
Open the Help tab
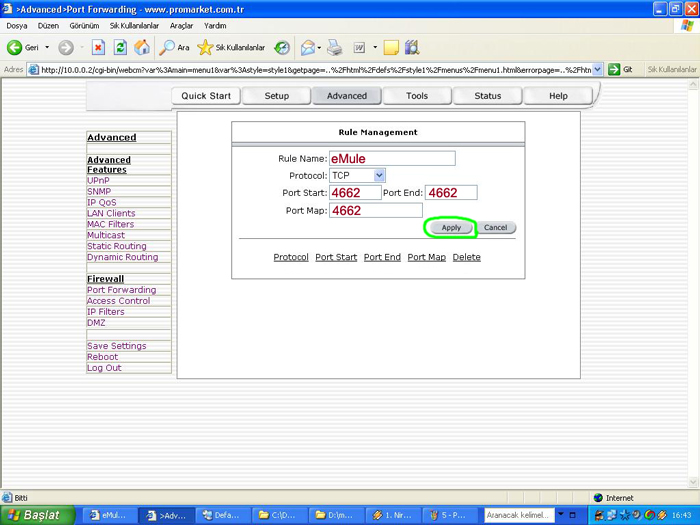coord(558,96)
